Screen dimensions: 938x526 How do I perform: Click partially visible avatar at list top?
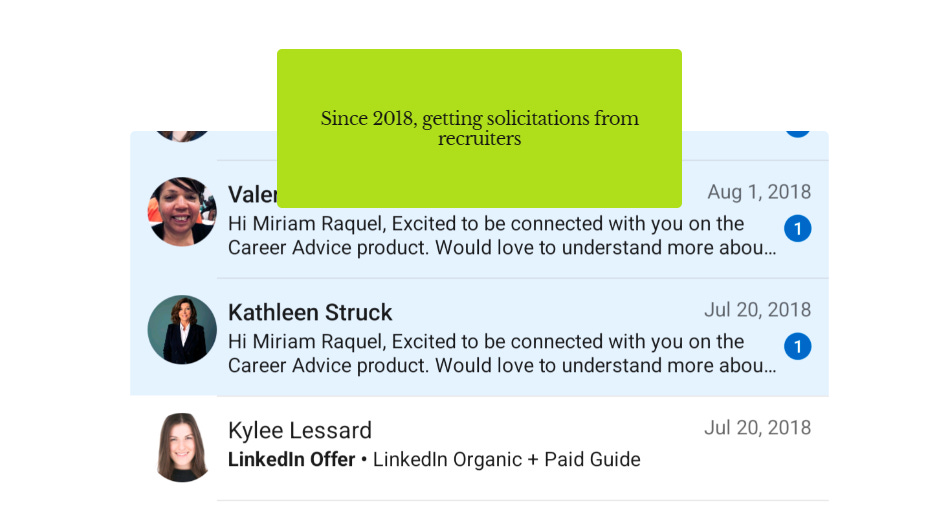click(182, 136)
